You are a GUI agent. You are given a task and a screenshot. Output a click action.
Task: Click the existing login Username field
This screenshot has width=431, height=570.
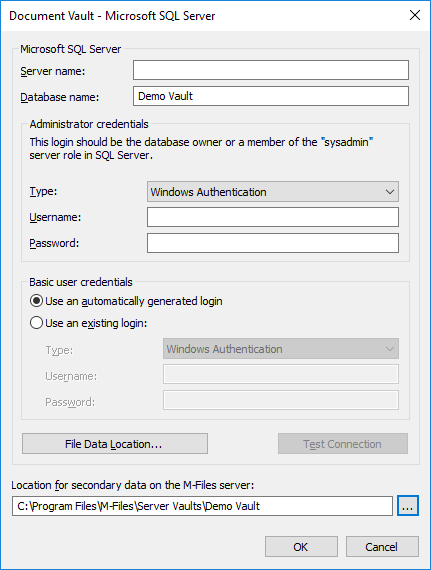281,374
